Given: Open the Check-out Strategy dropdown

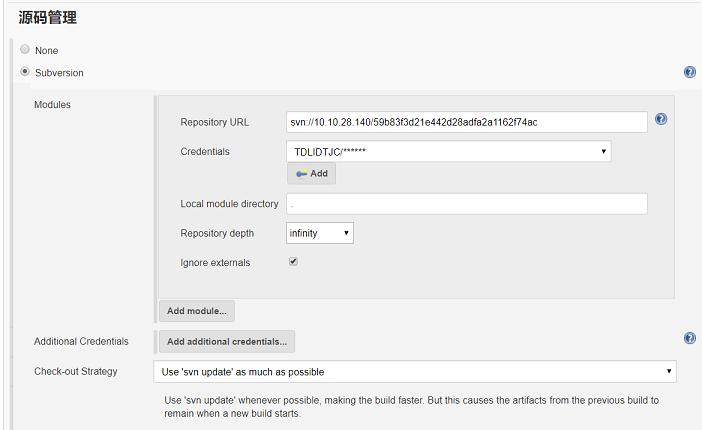Looking at the screenshot, I should 417,372.
